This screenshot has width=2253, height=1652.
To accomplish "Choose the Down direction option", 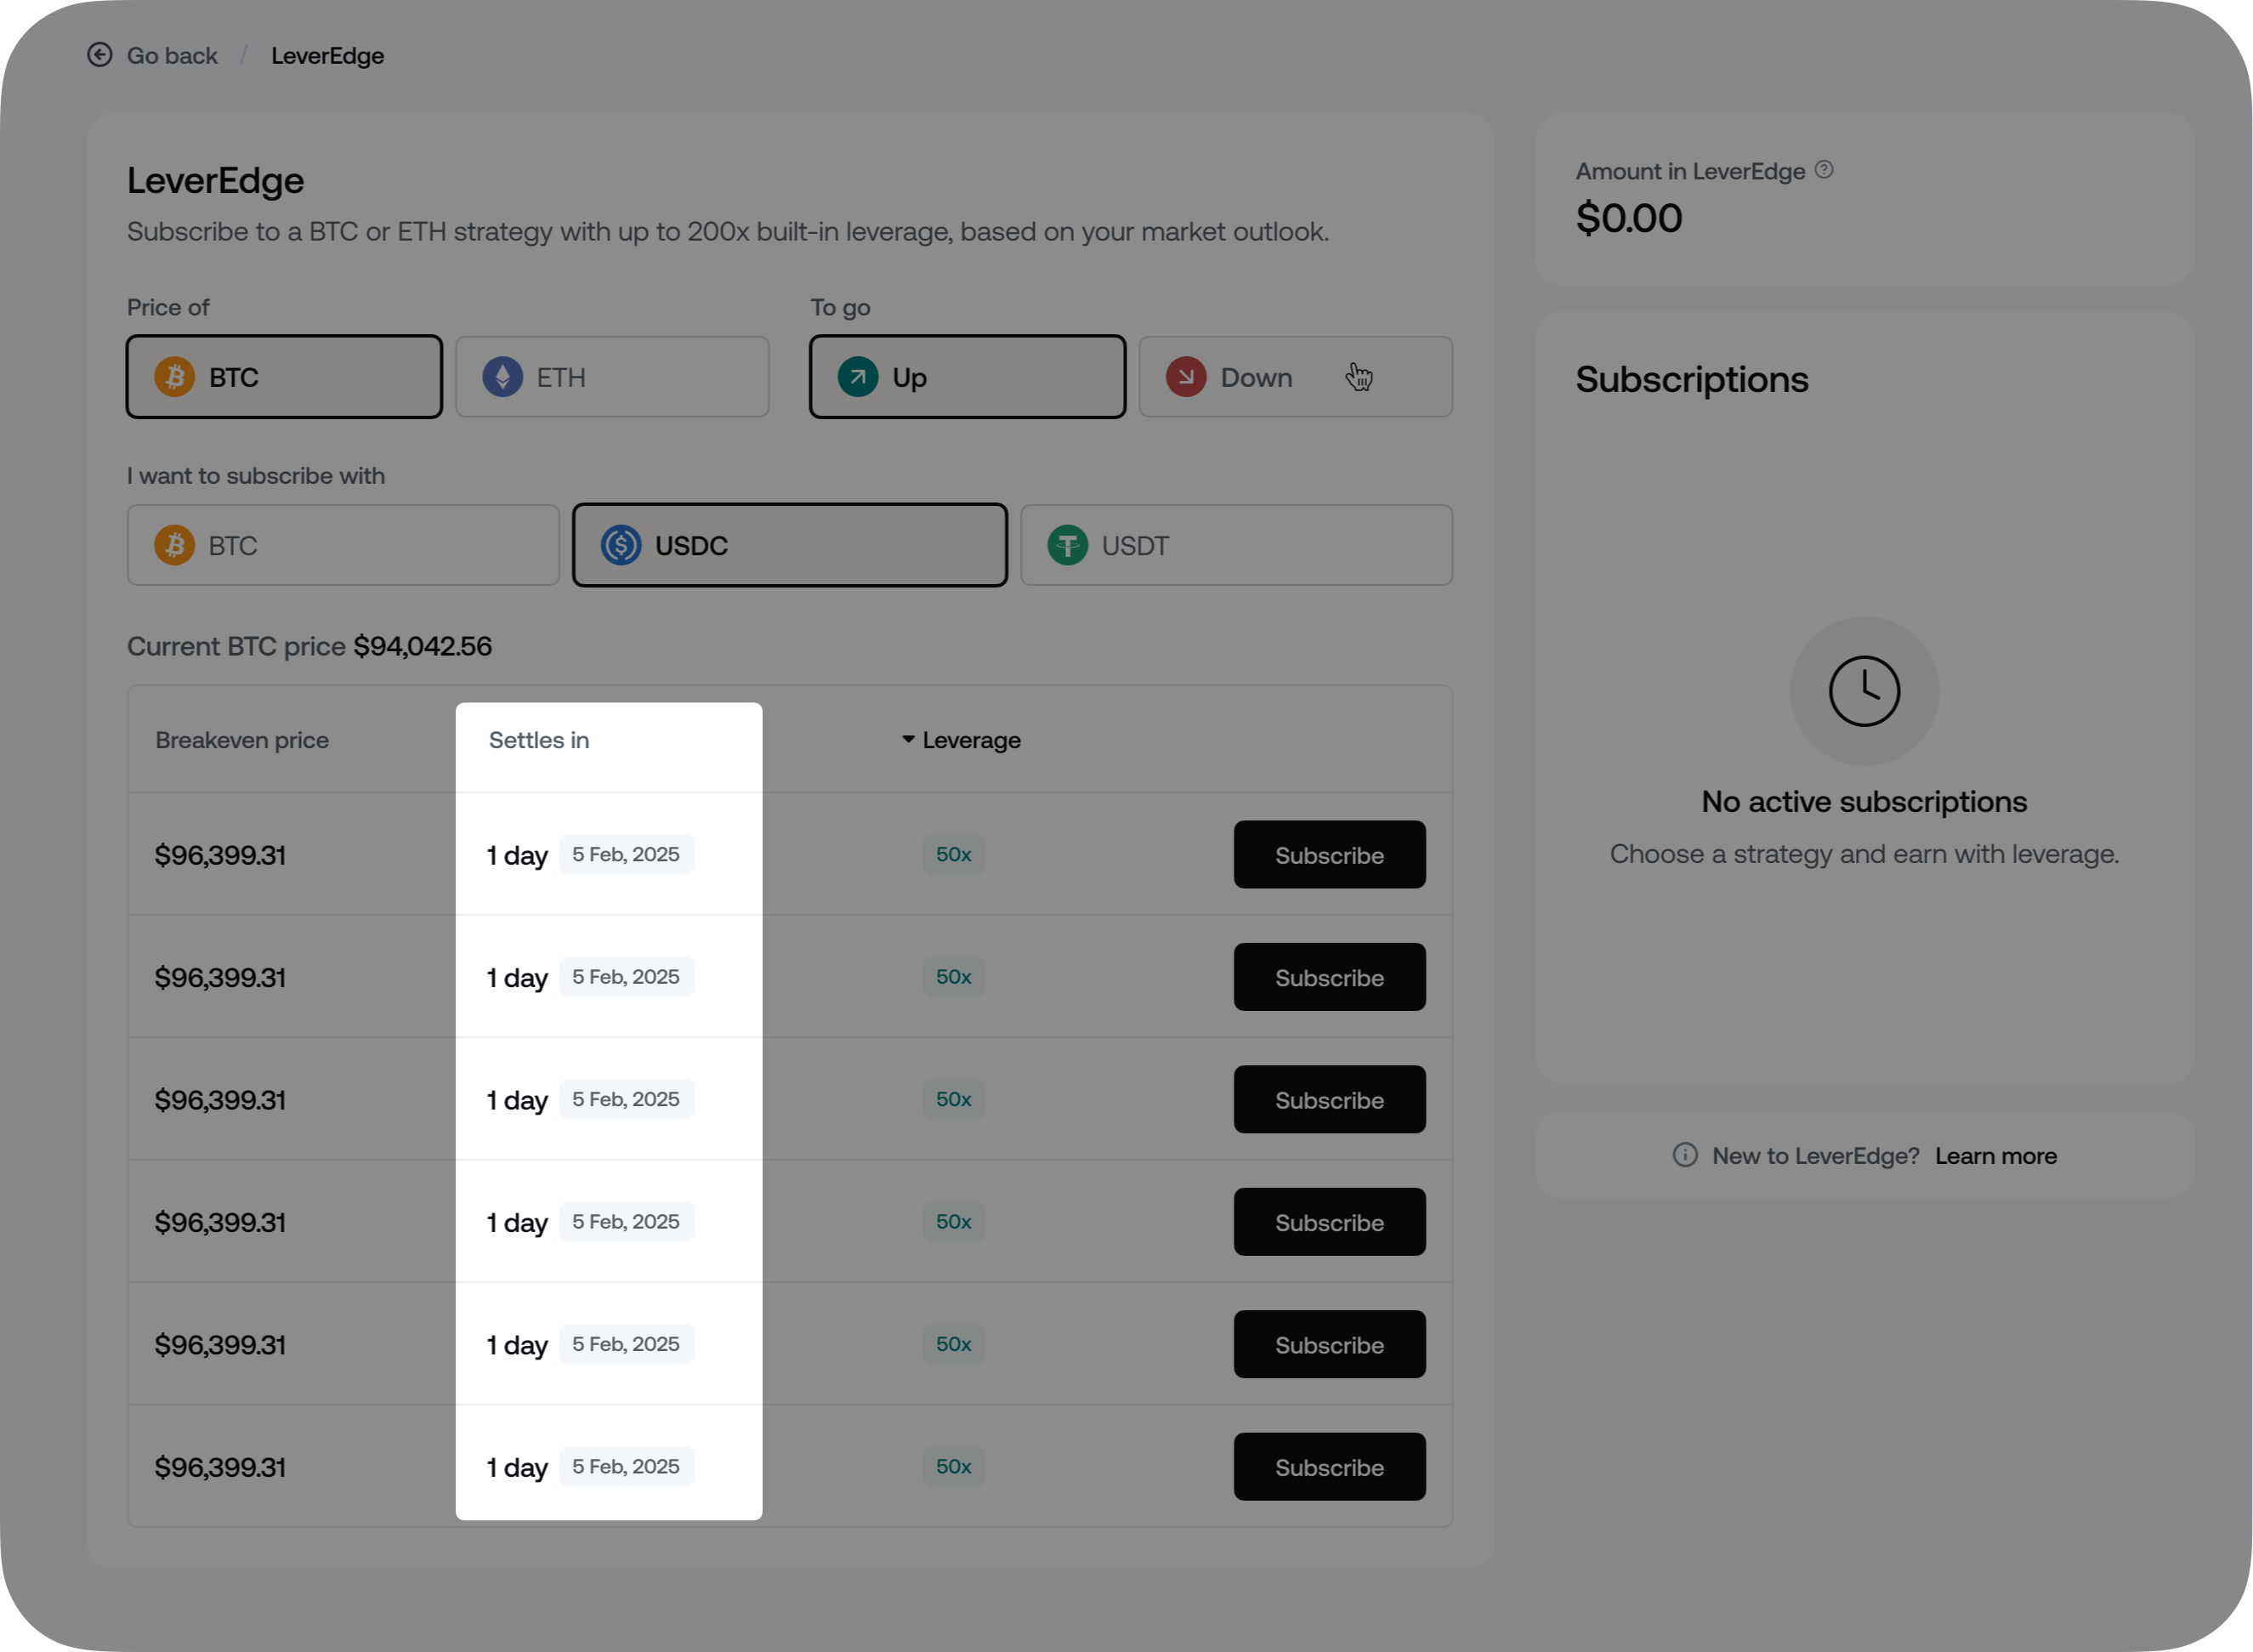I will coord(1295,377).
